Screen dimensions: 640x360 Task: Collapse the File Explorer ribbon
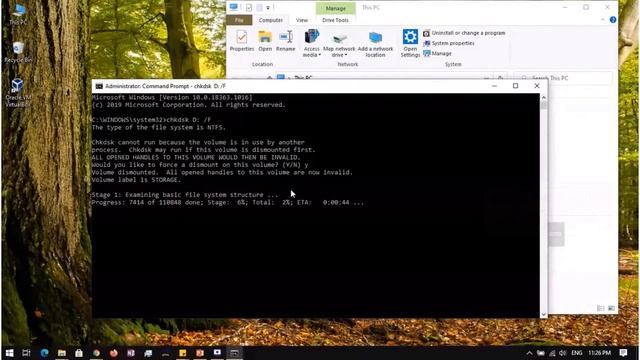602,20
